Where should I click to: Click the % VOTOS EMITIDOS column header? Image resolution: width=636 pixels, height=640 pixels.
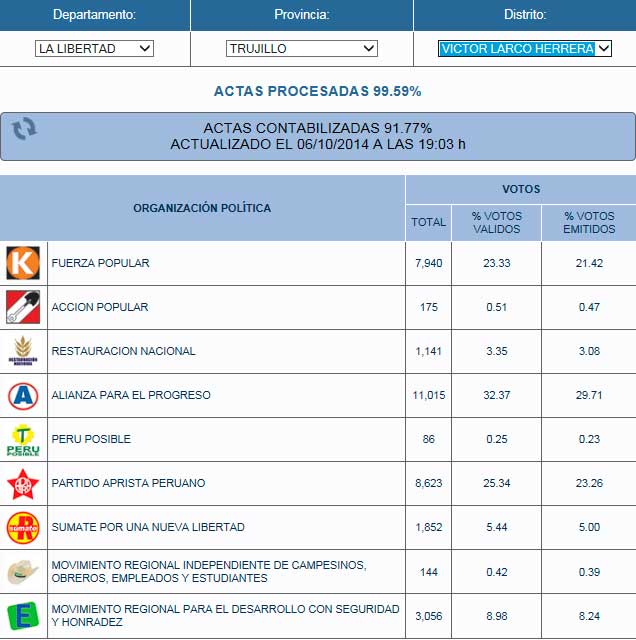point(588,222)
